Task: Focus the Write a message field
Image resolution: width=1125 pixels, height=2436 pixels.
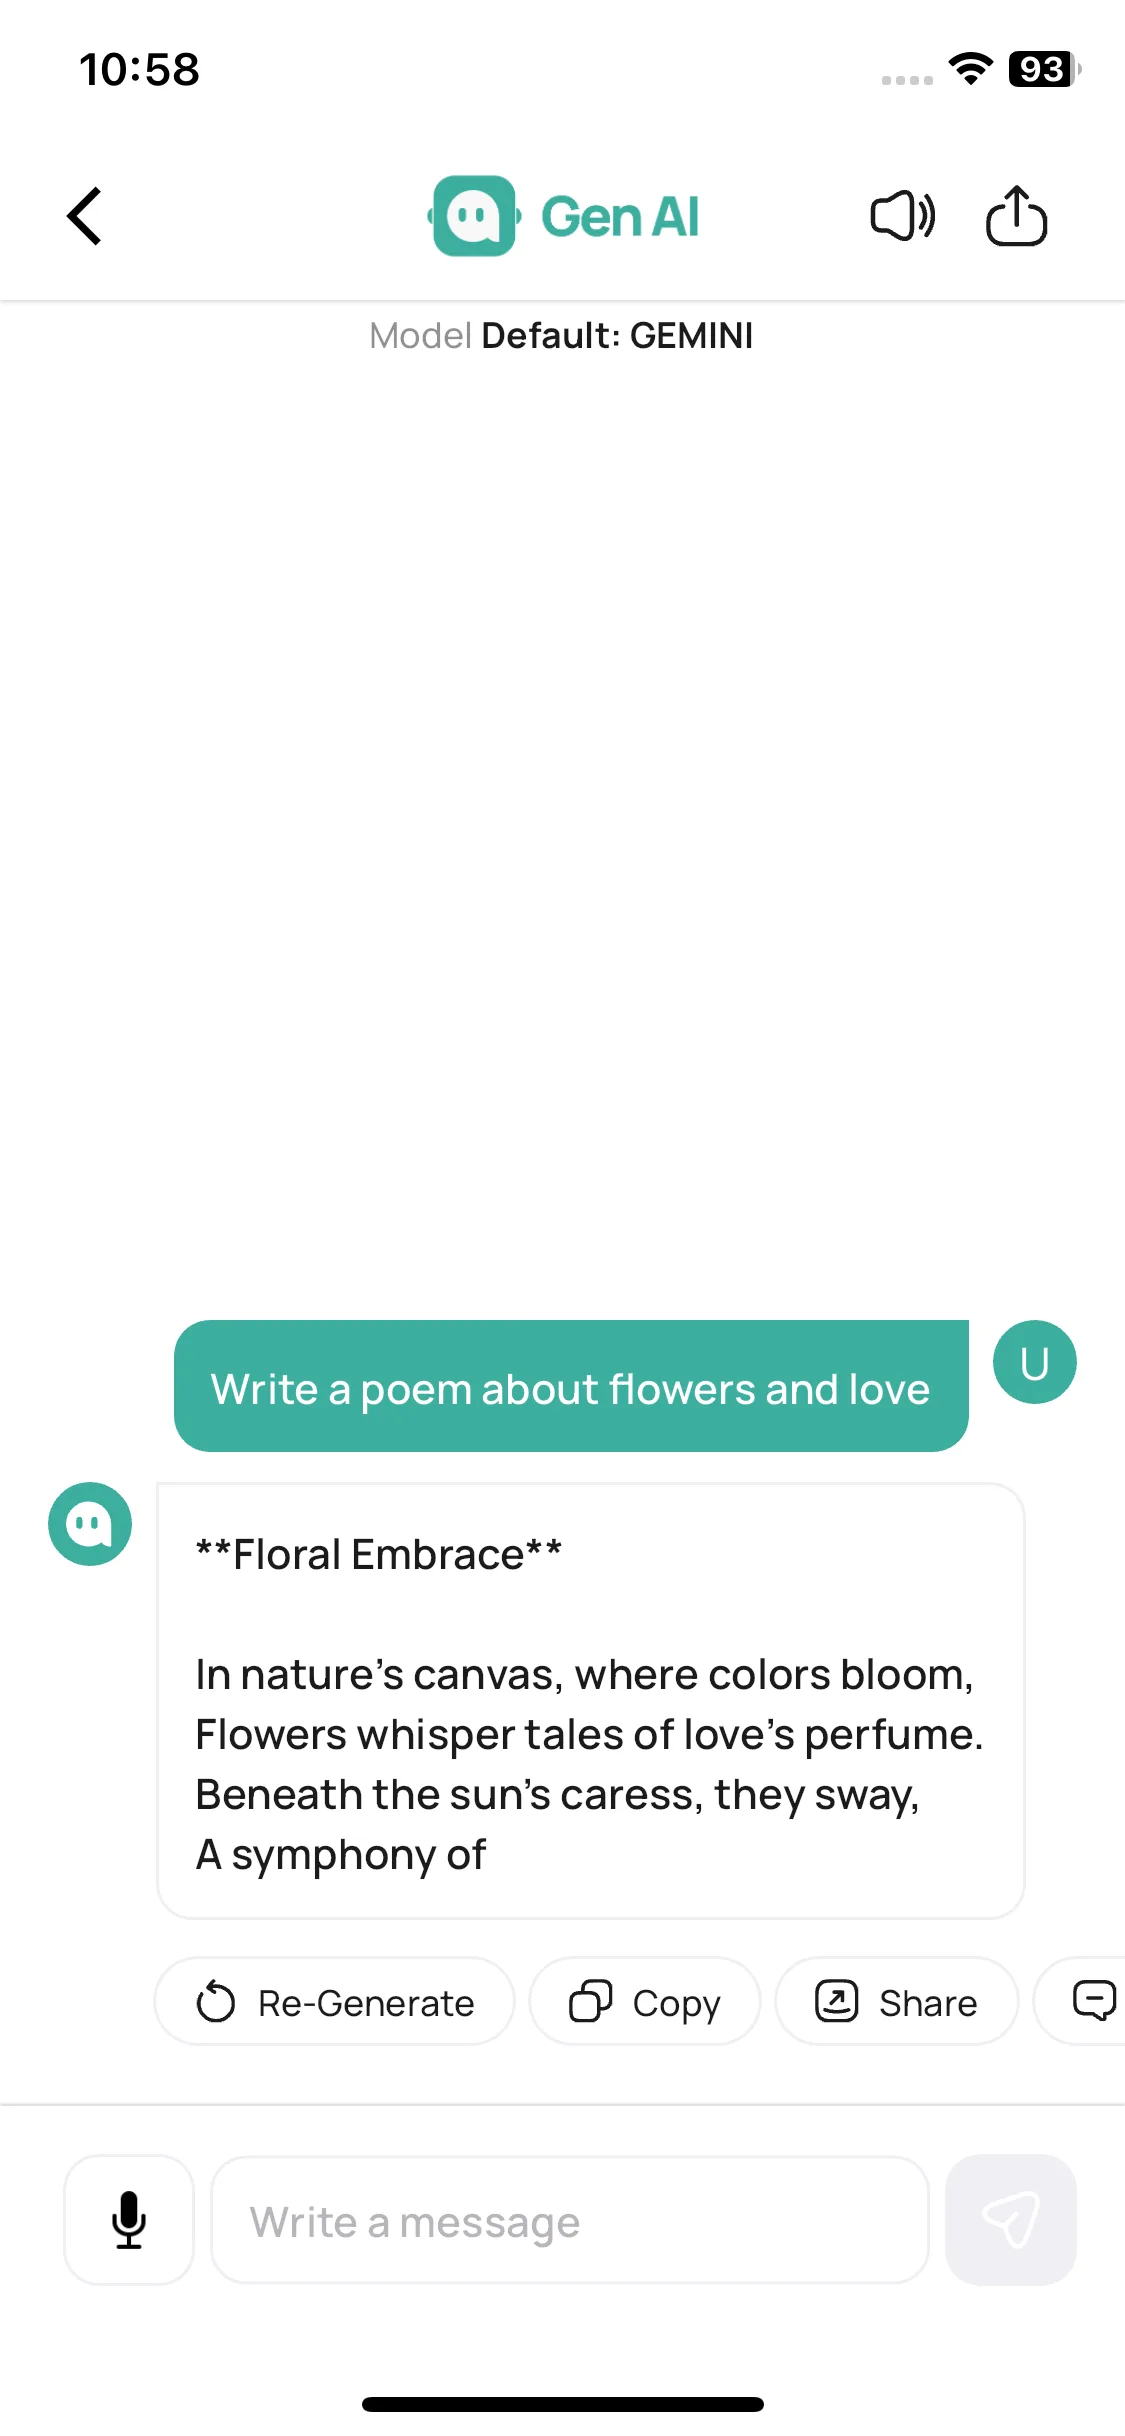Action: 570,2220
